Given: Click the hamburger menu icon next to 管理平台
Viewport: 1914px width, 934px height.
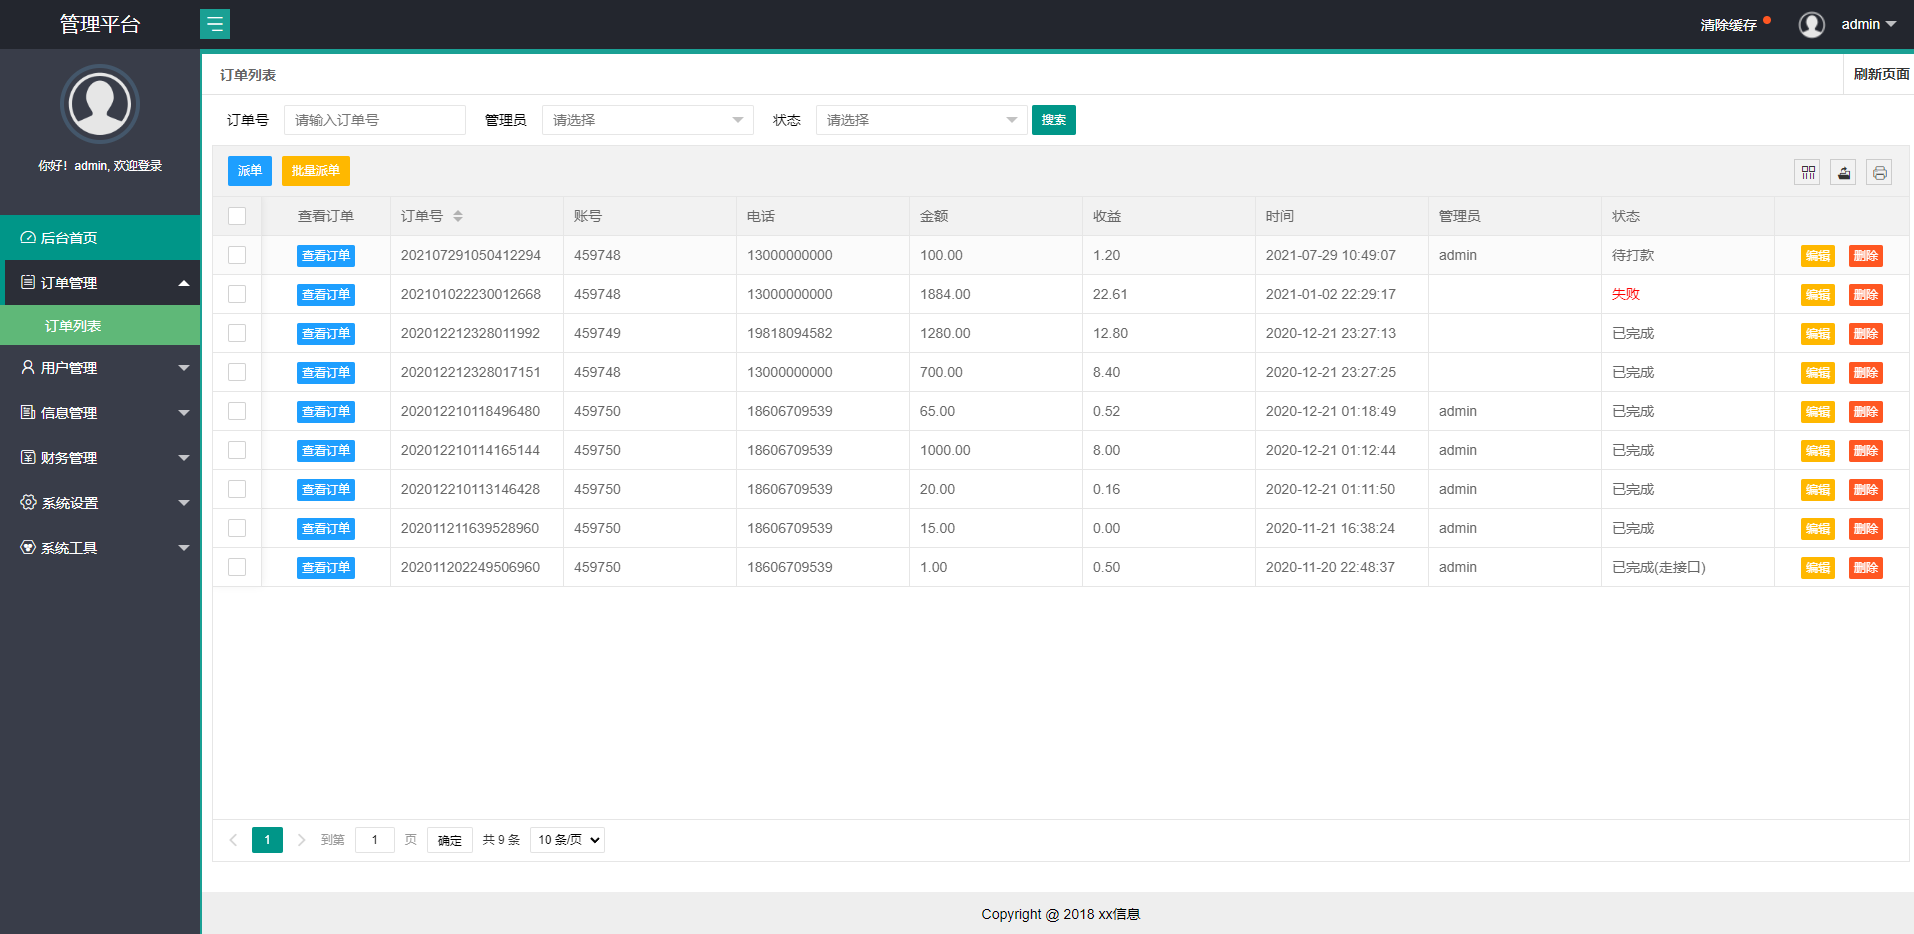Looking at the screenshot, I should (215, 22).
